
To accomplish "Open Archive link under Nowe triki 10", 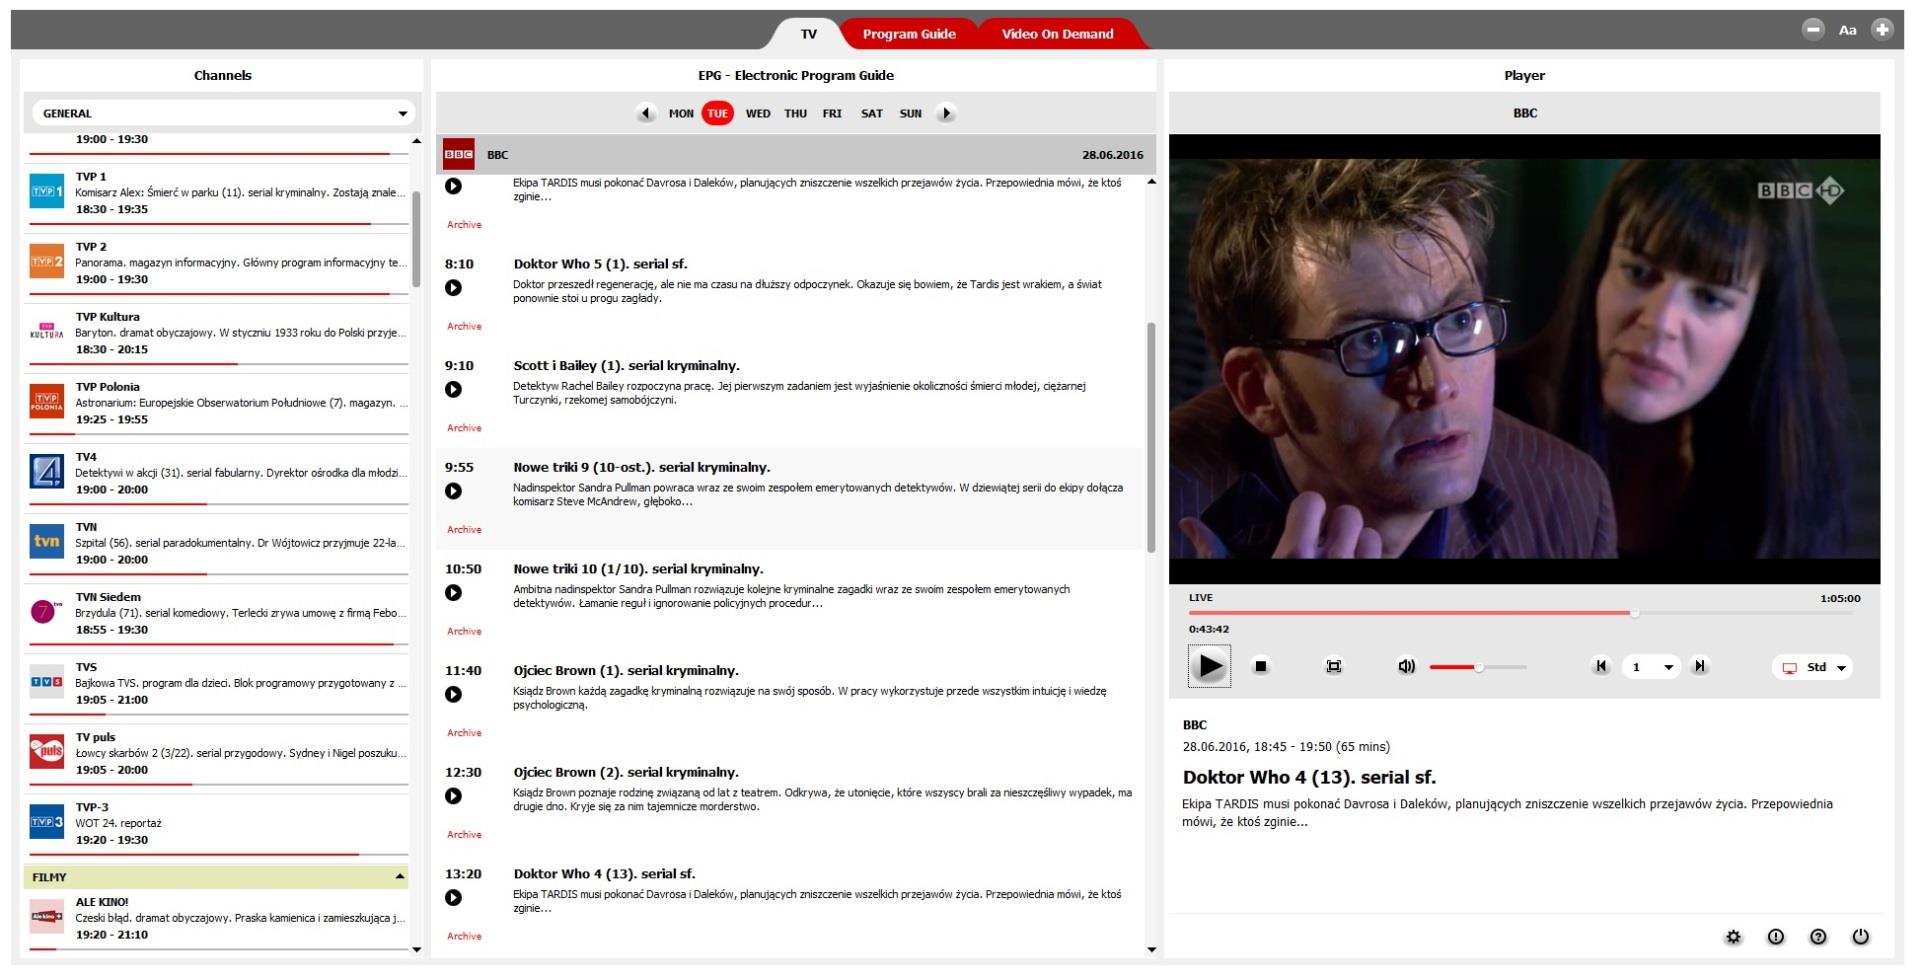I will [x=464, y=632].
